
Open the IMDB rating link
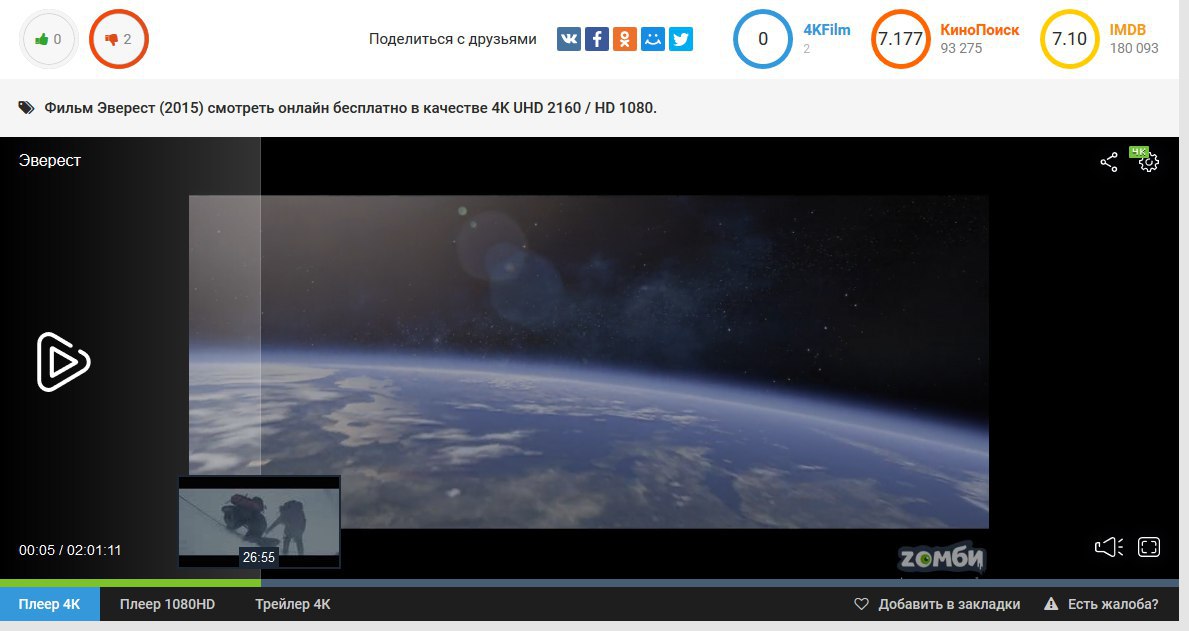[x=1128, y=30]
